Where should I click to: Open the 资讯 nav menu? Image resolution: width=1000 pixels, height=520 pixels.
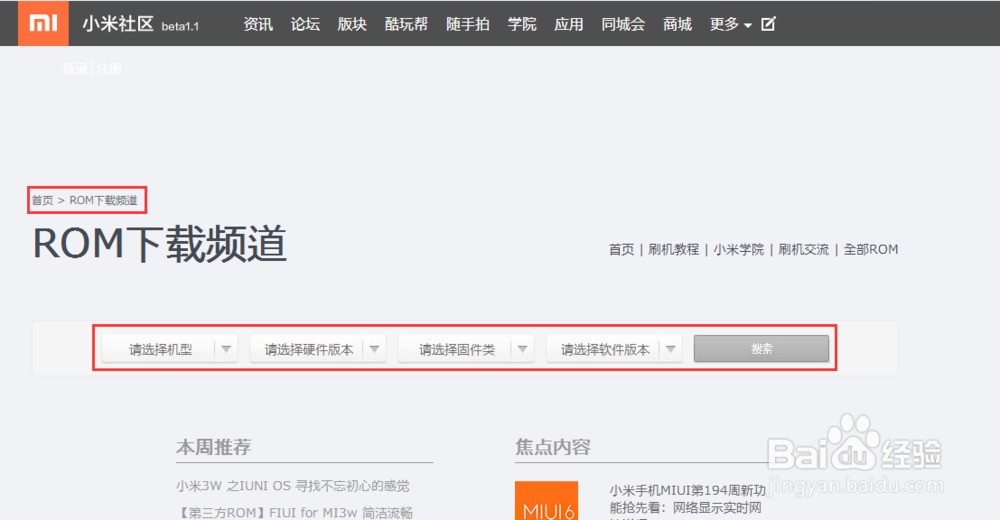coord(258,24)
